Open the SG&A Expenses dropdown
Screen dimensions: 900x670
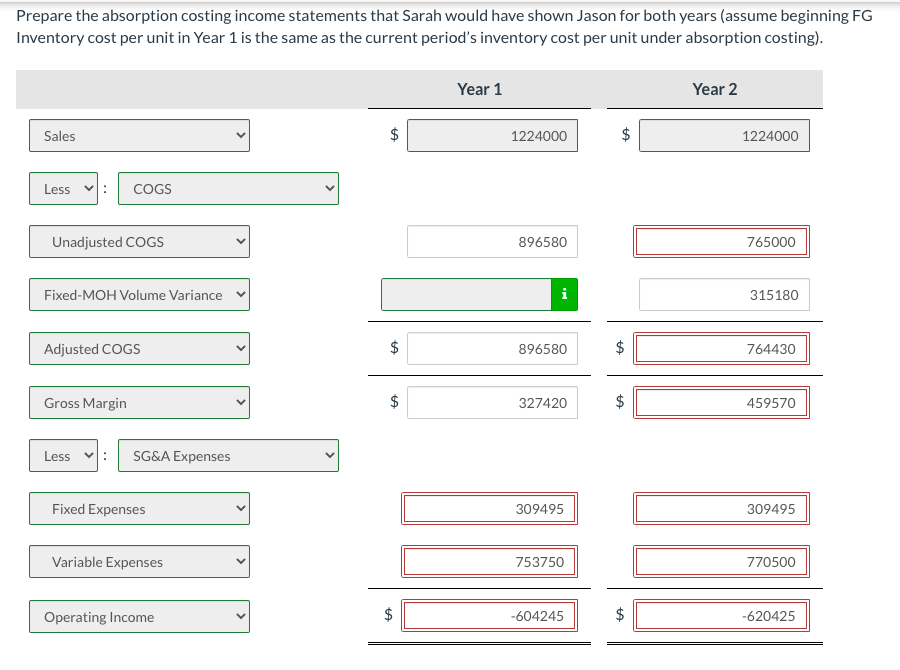(x=228, y=456)
